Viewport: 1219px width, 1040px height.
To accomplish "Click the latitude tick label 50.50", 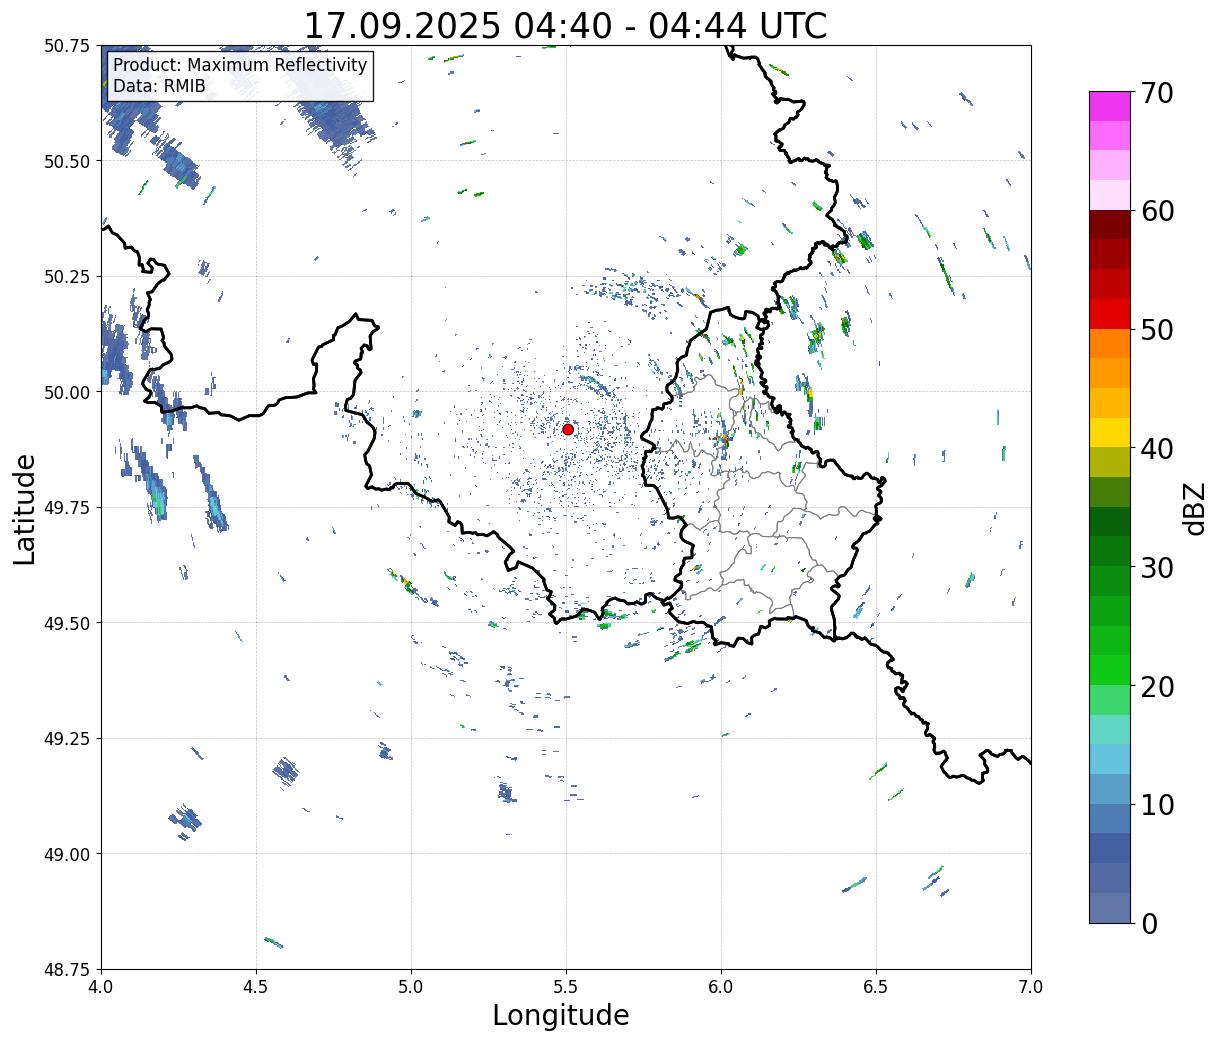I will click(67, 161).
